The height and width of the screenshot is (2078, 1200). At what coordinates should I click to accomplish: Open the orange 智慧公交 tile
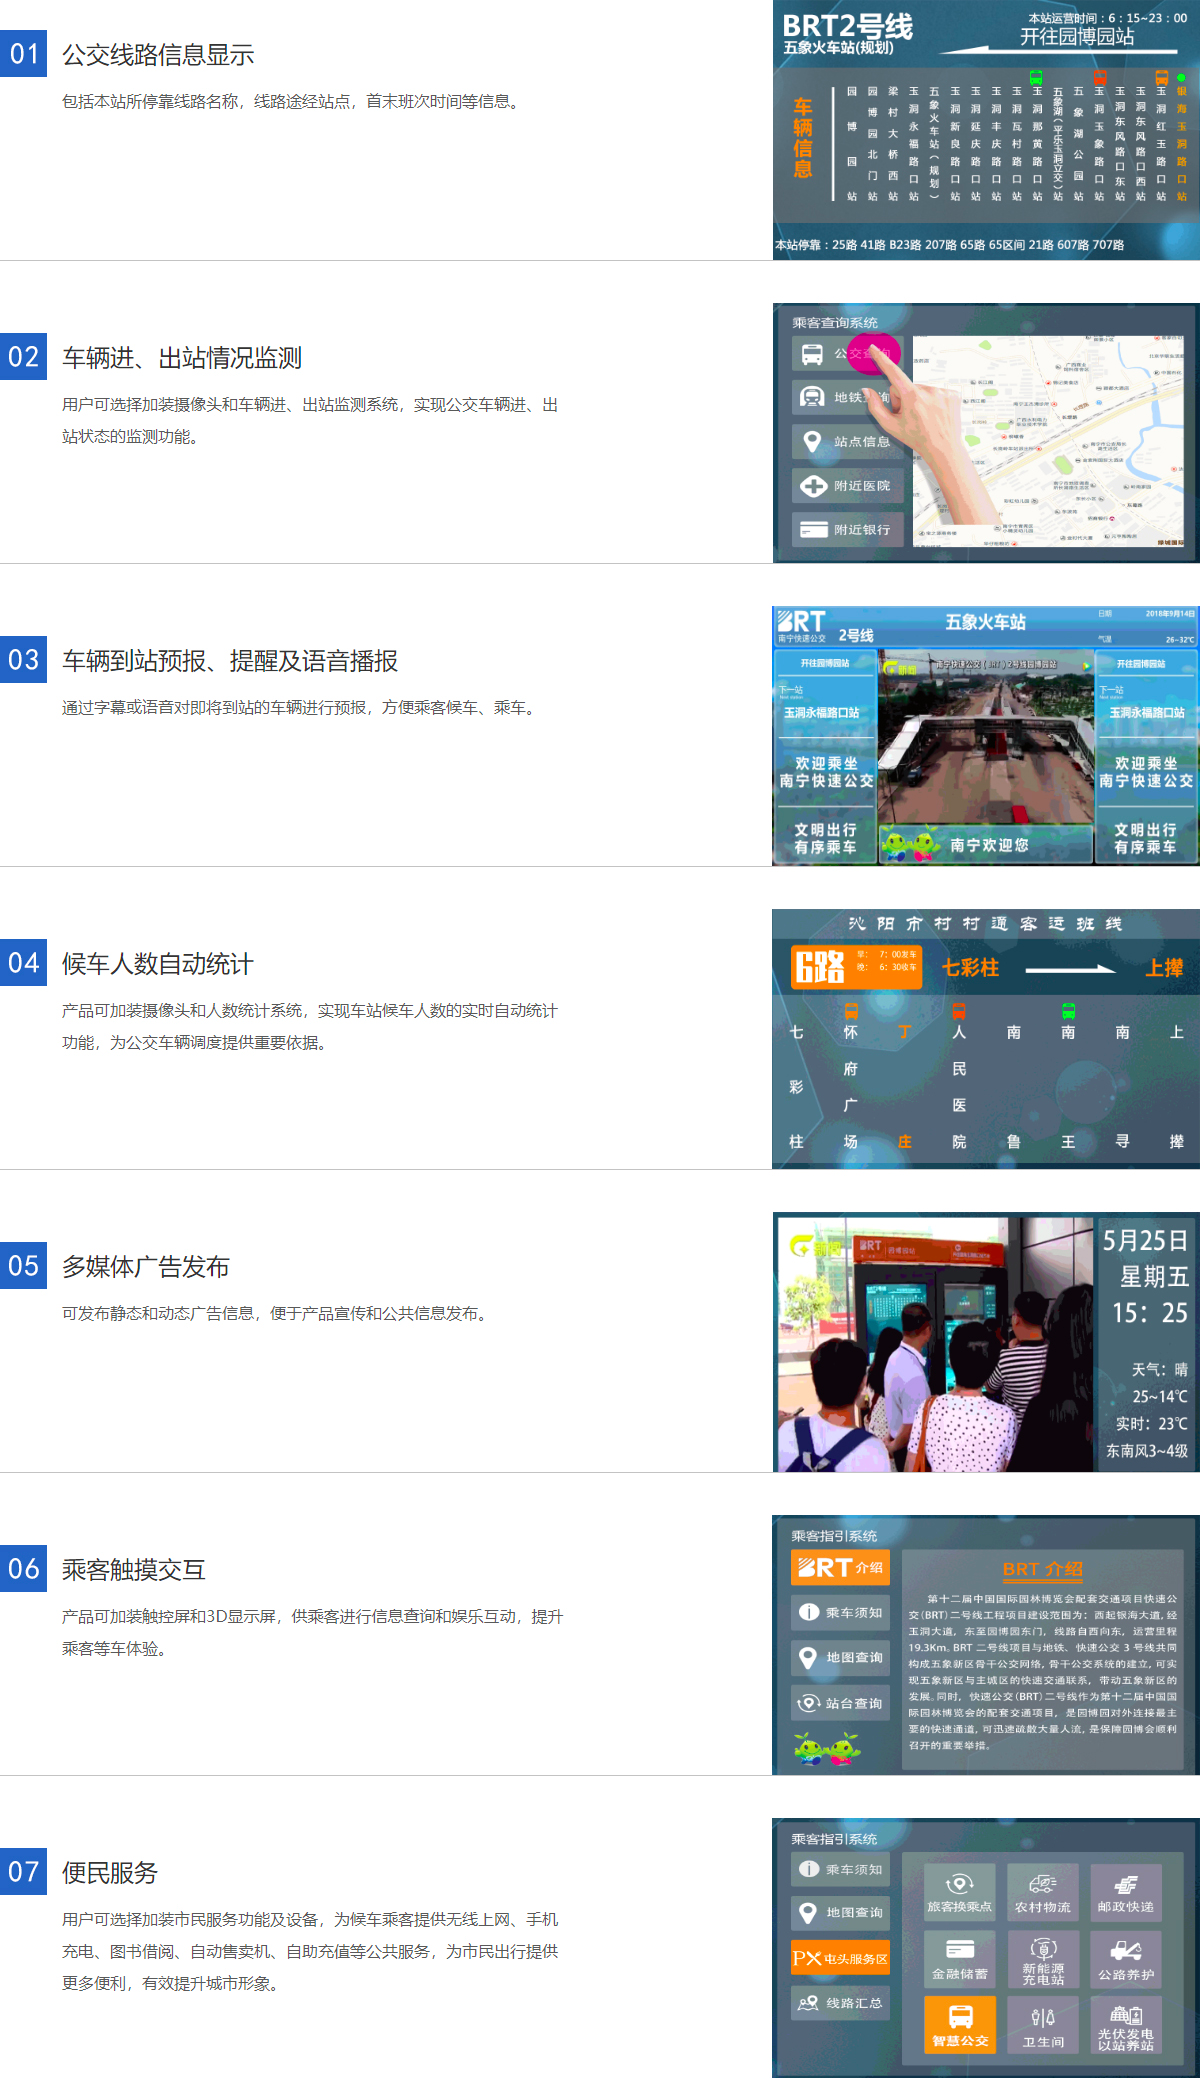coord(960,2026)
